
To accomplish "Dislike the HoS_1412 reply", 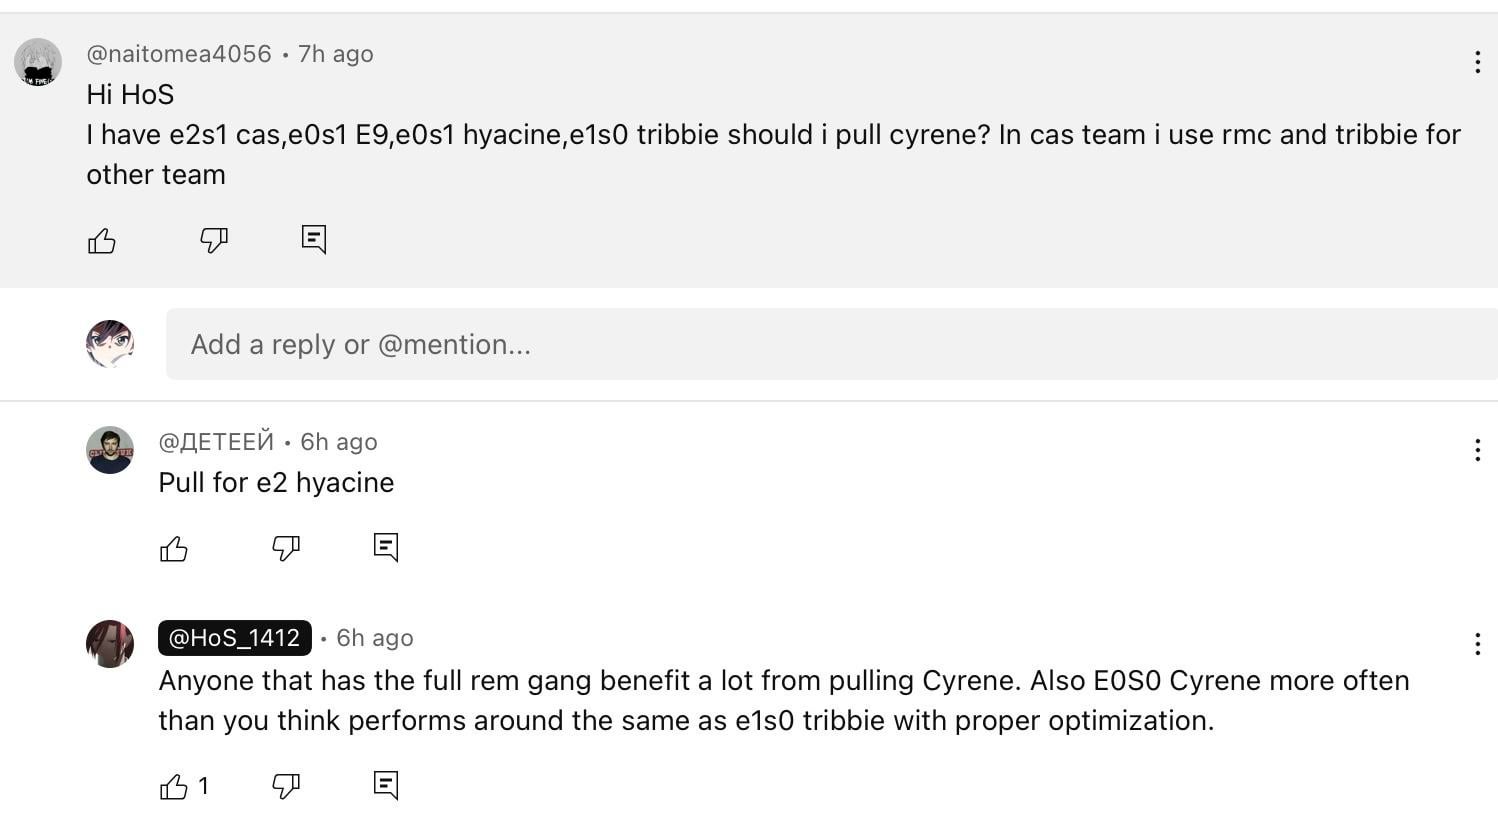I will coord(286,786).
